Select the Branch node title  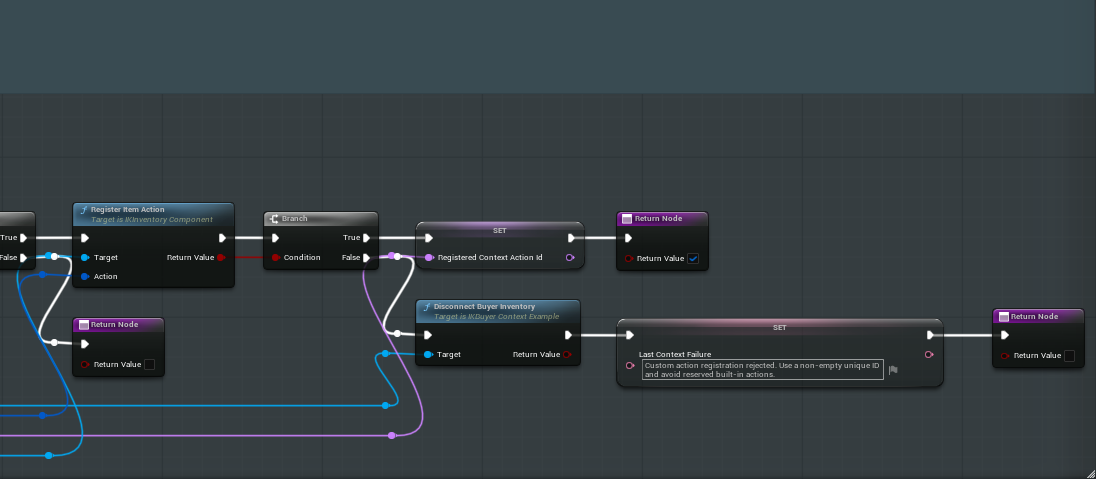(294, 219)
